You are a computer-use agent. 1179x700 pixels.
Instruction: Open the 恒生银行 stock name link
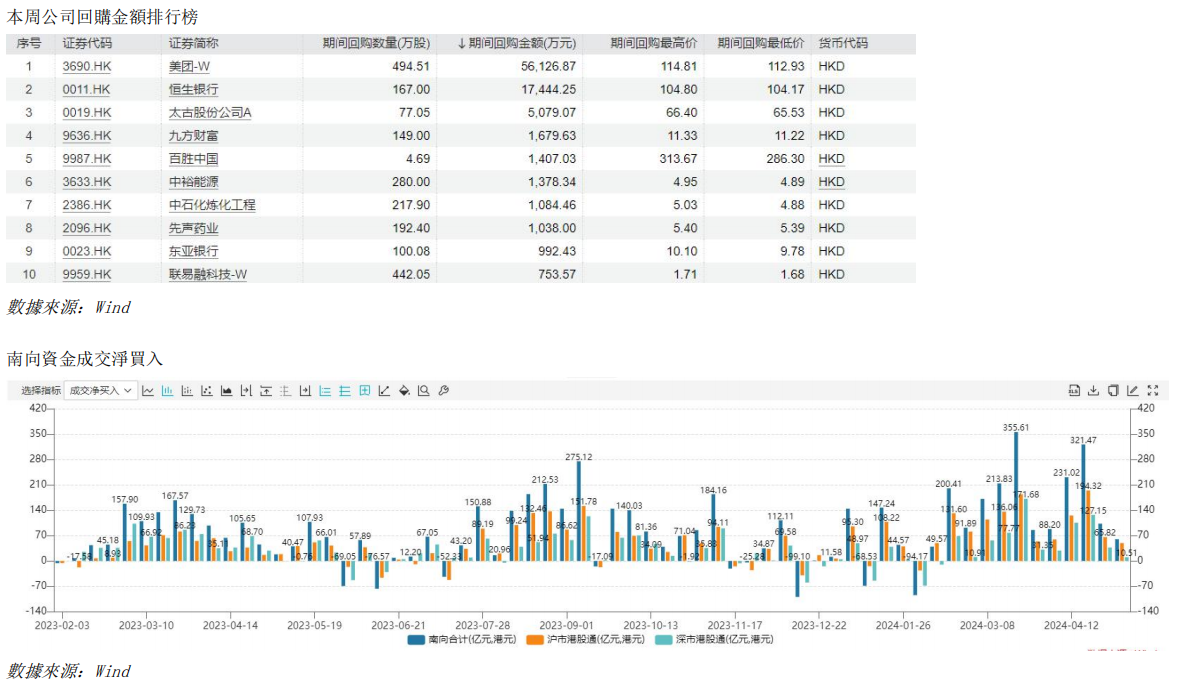point(193,89)
